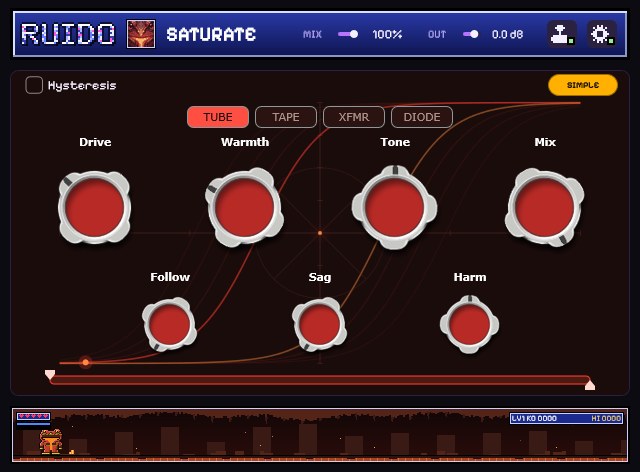This screenshot has width=640, height=472.
Task: Click the Sag label
Action: pyautogui.click(x=320, y=277)
